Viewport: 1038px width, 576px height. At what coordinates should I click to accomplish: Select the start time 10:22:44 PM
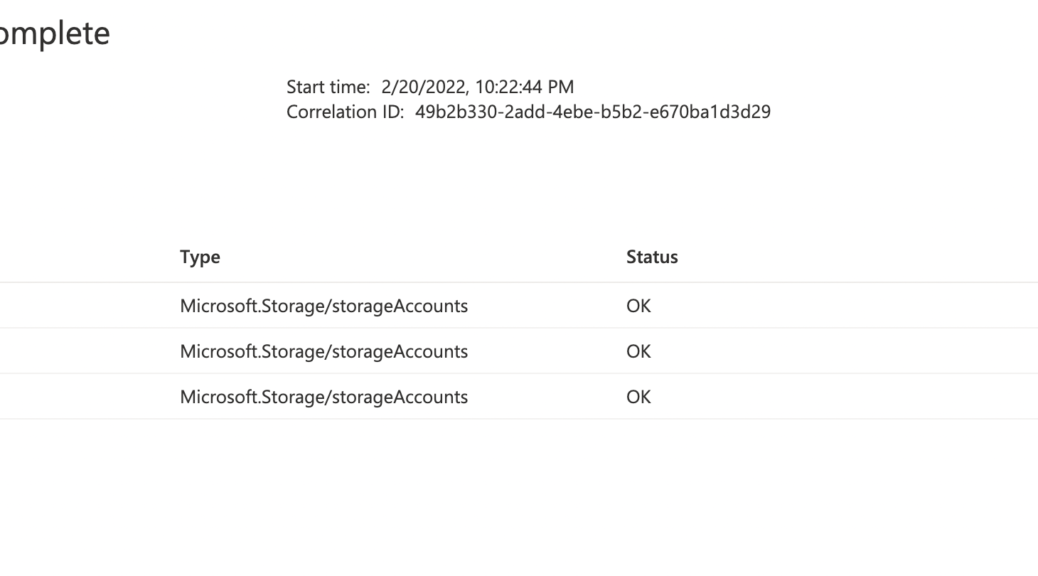524,87
